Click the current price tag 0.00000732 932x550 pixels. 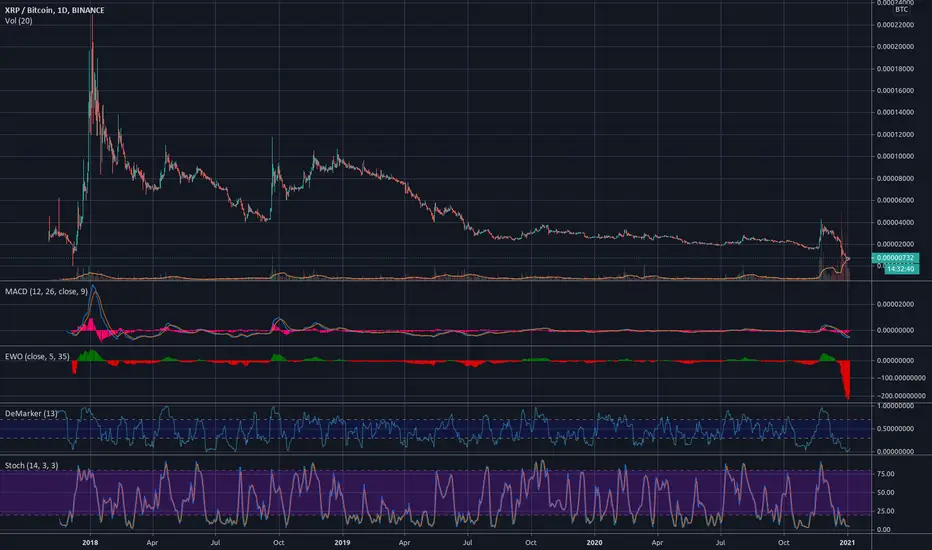895,257
